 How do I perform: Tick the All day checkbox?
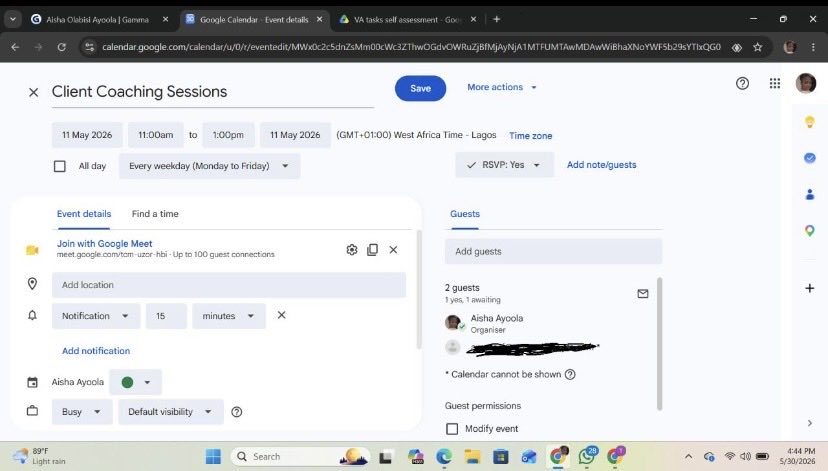point(60,166)
